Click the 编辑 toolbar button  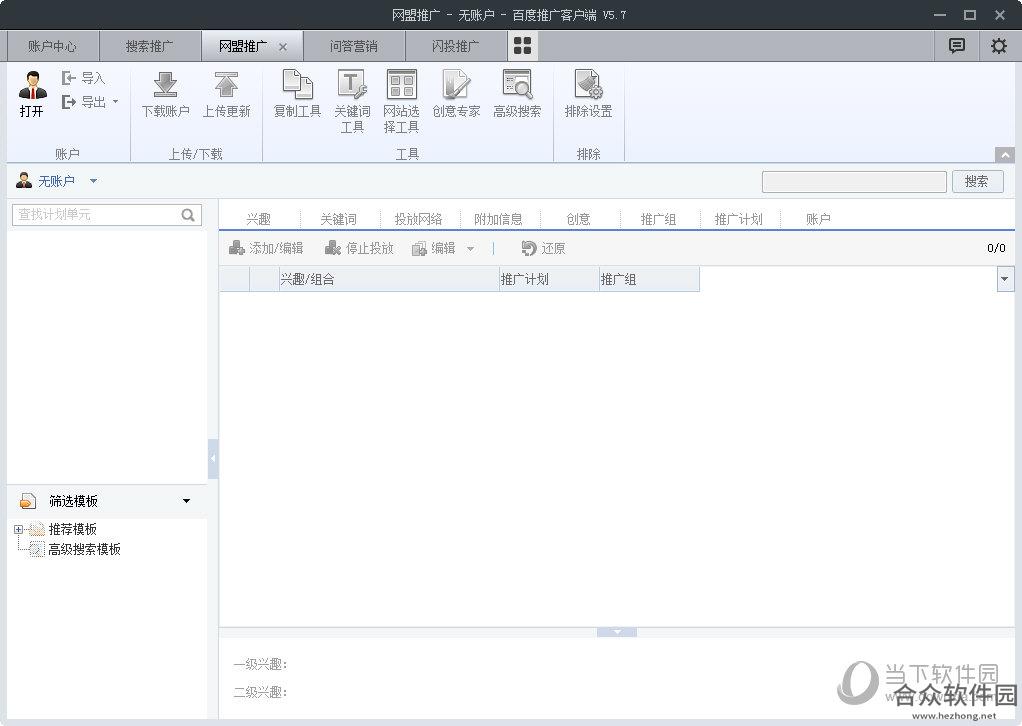434,248
